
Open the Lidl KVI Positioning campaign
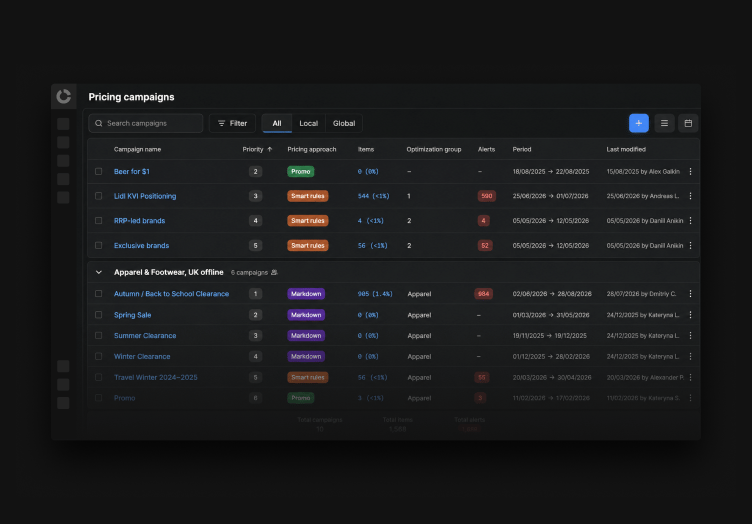(145, 196)
